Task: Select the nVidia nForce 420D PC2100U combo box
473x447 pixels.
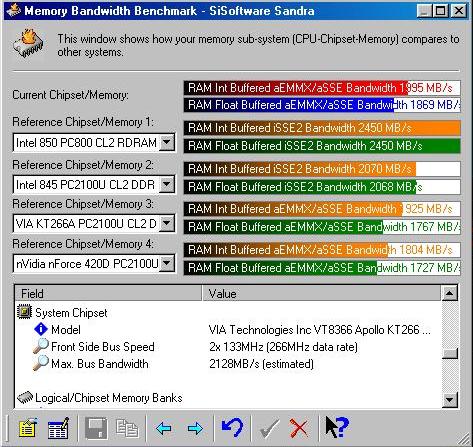Action: [x=94, y=264]
